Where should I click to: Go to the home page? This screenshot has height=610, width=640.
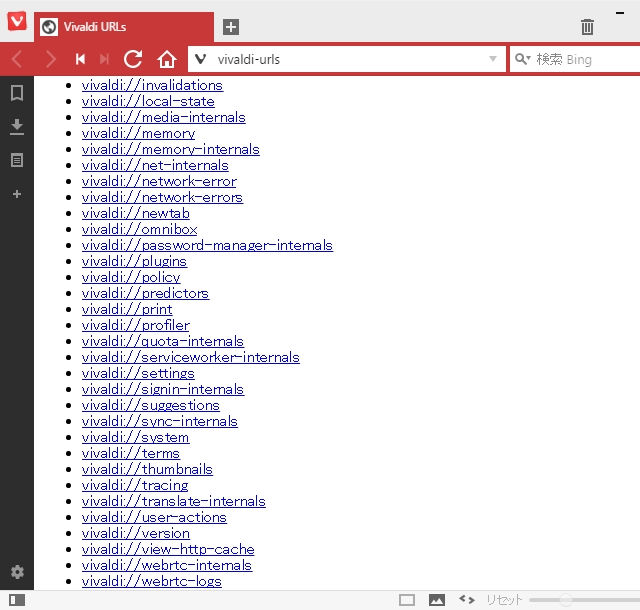(x=167, y=59)
